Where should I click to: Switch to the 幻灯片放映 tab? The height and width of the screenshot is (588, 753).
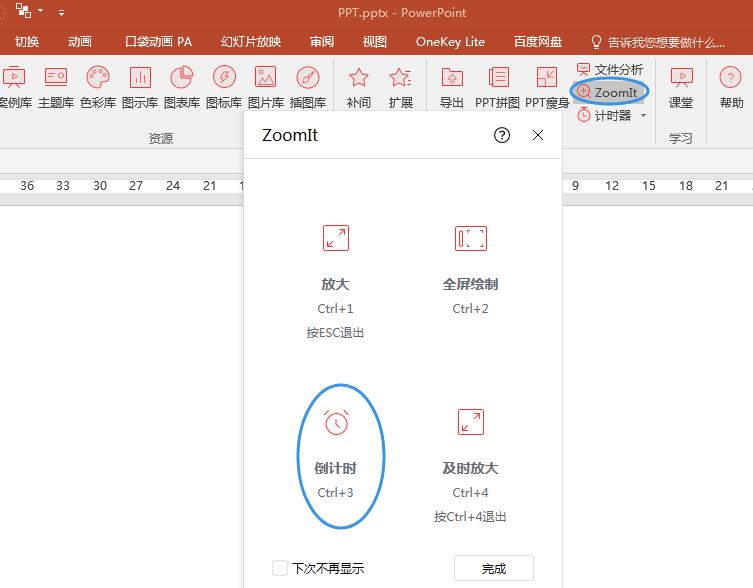tap(251, 42)
